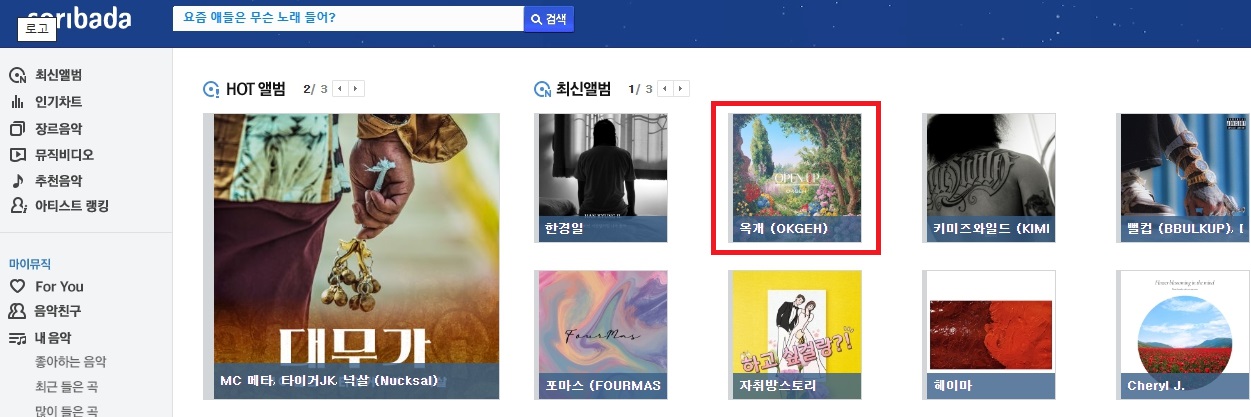Go to previous HOT 앨범 page arrow

click(x=340, y=89)
